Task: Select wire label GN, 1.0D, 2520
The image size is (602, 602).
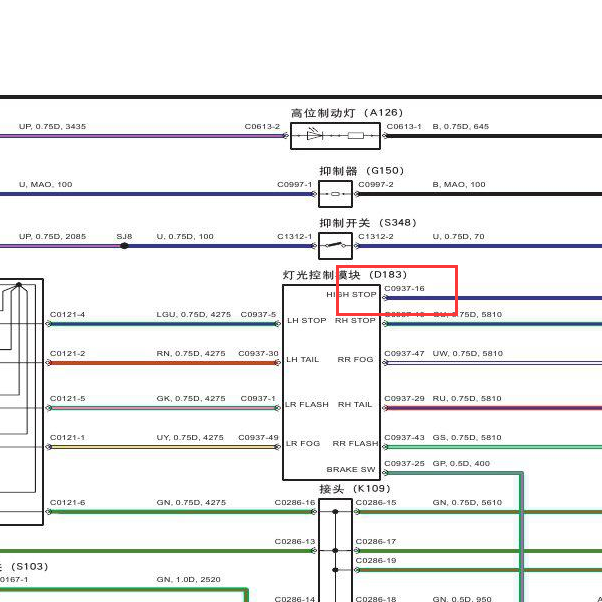Action: click(189, 579)
